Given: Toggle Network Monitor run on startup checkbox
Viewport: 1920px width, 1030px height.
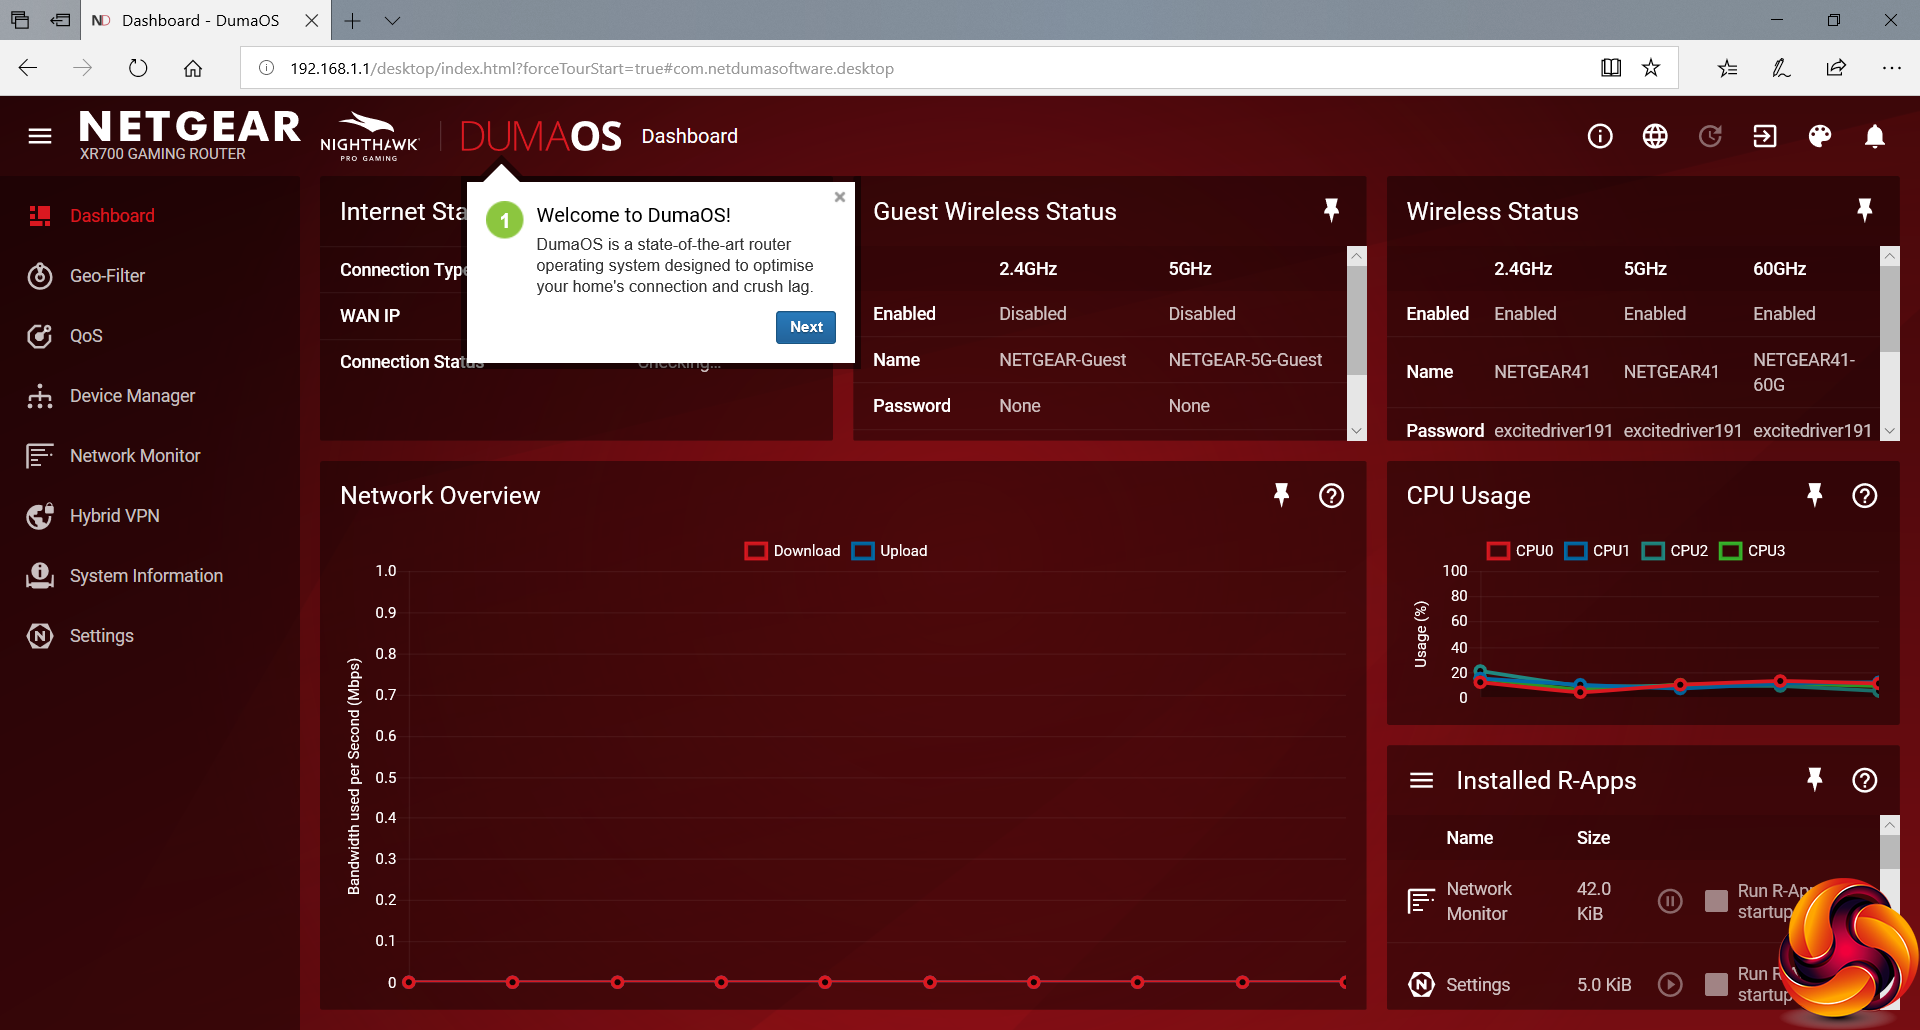Looking at the screenshot, I should (1716, 901).
